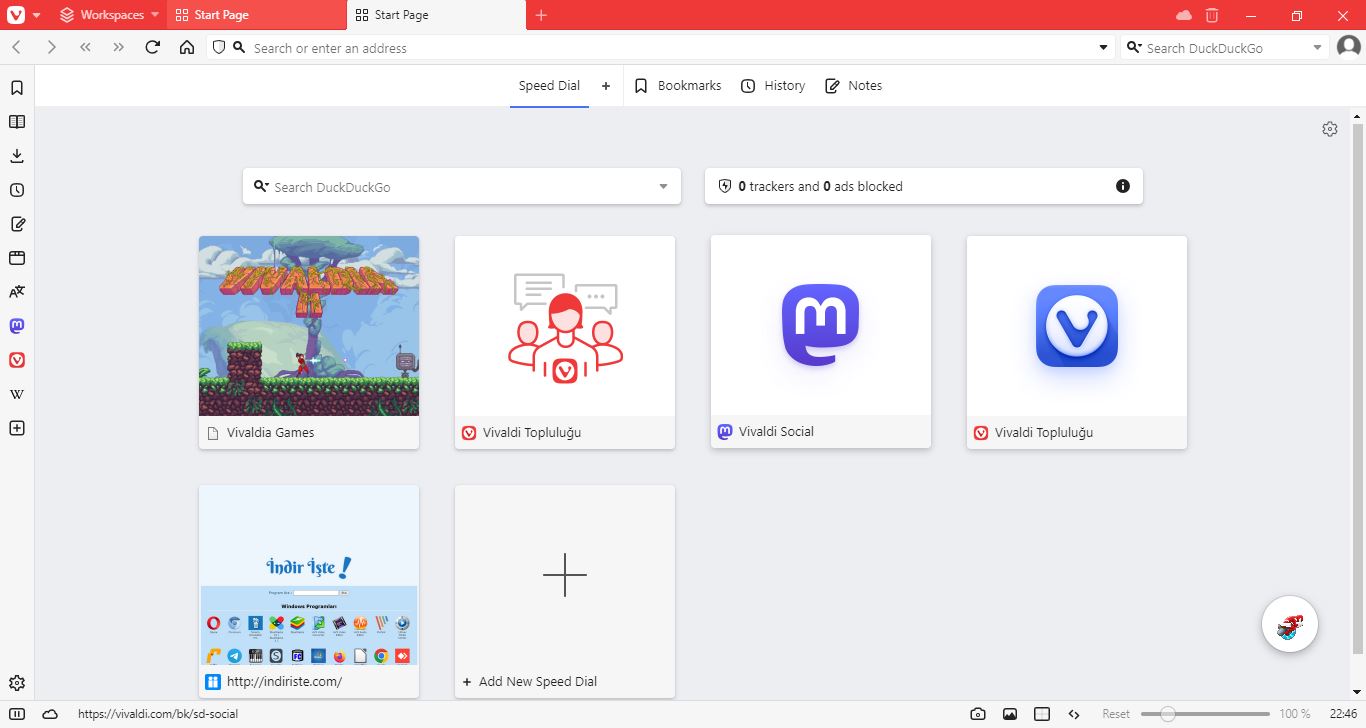Open the Window panel in sidebar
Screen dimensions: 1366x728
(x=17, y=258)
